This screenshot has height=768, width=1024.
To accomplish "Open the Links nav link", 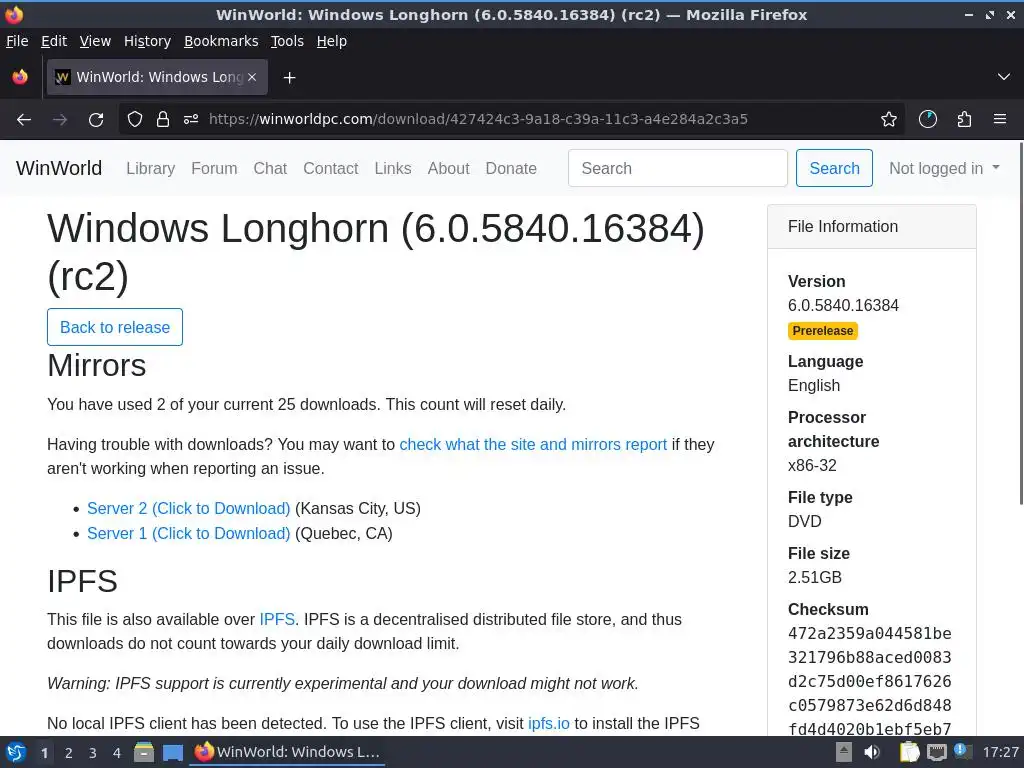I will coord(392,168).
